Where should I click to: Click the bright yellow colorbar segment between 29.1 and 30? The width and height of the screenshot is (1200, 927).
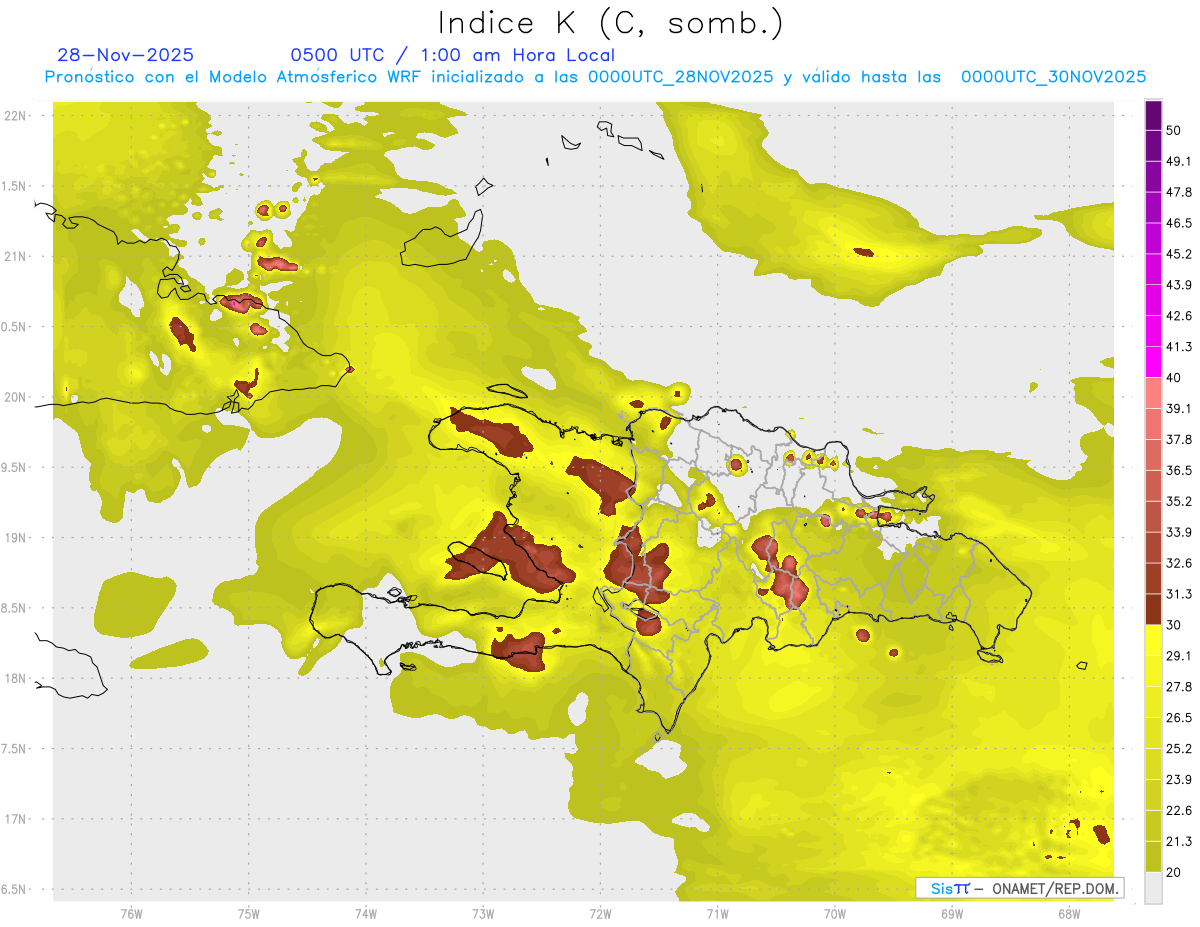pos(1153,640)
